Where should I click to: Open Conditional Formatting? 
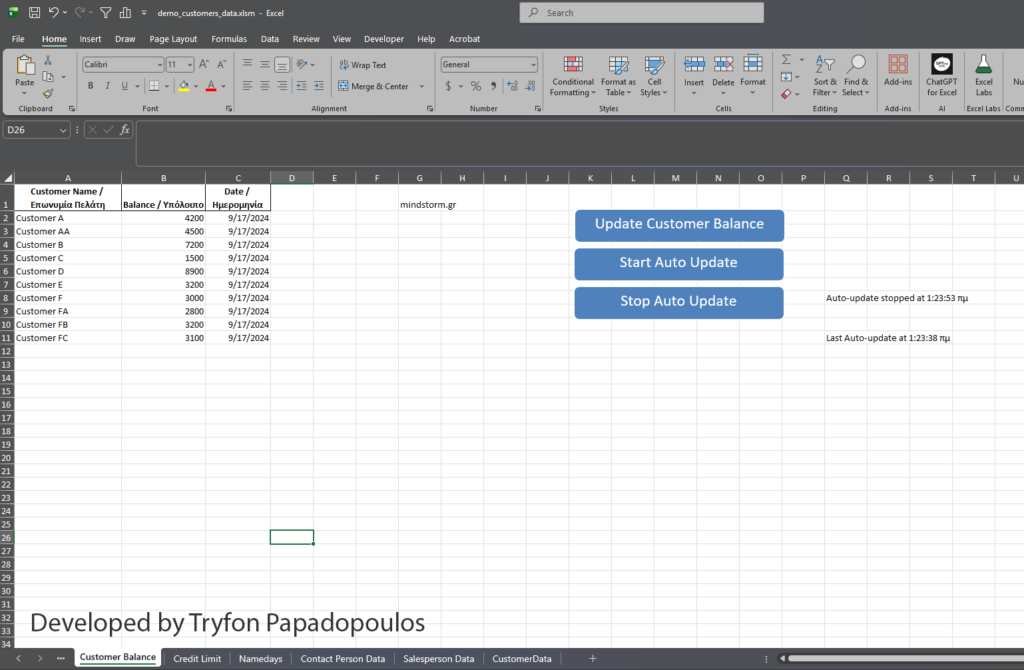point(573,76)
